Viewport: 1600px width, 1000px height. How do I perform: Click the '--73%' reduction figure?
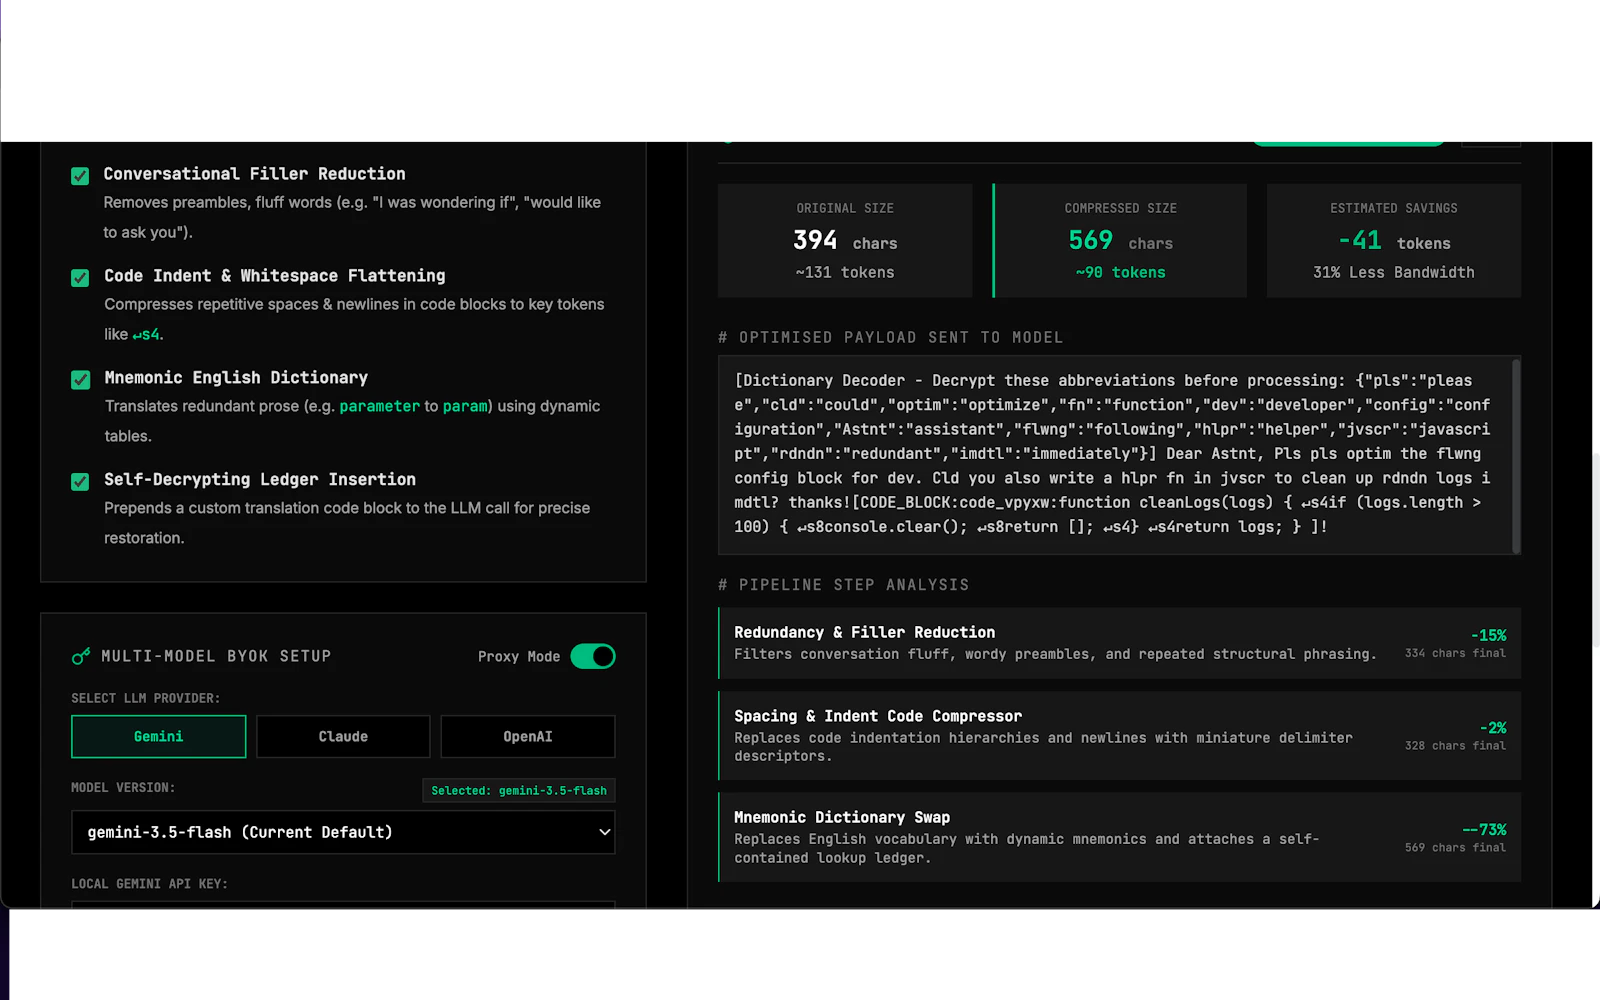pos(1484,830)
